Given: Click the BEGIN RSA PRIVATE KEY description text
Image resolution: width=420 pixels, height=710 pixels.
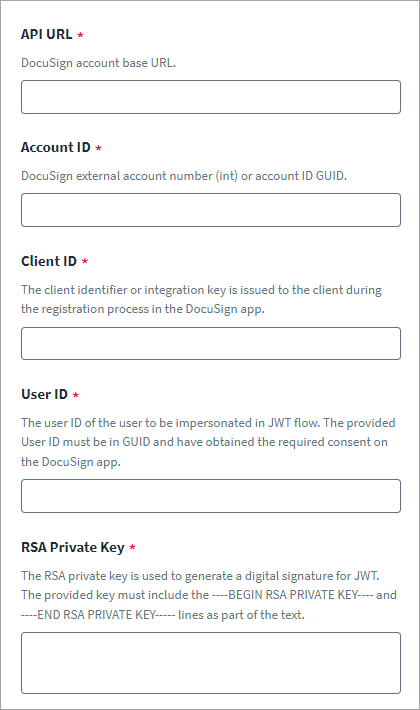Looking at the screenshot, I should tap(209, 595).
